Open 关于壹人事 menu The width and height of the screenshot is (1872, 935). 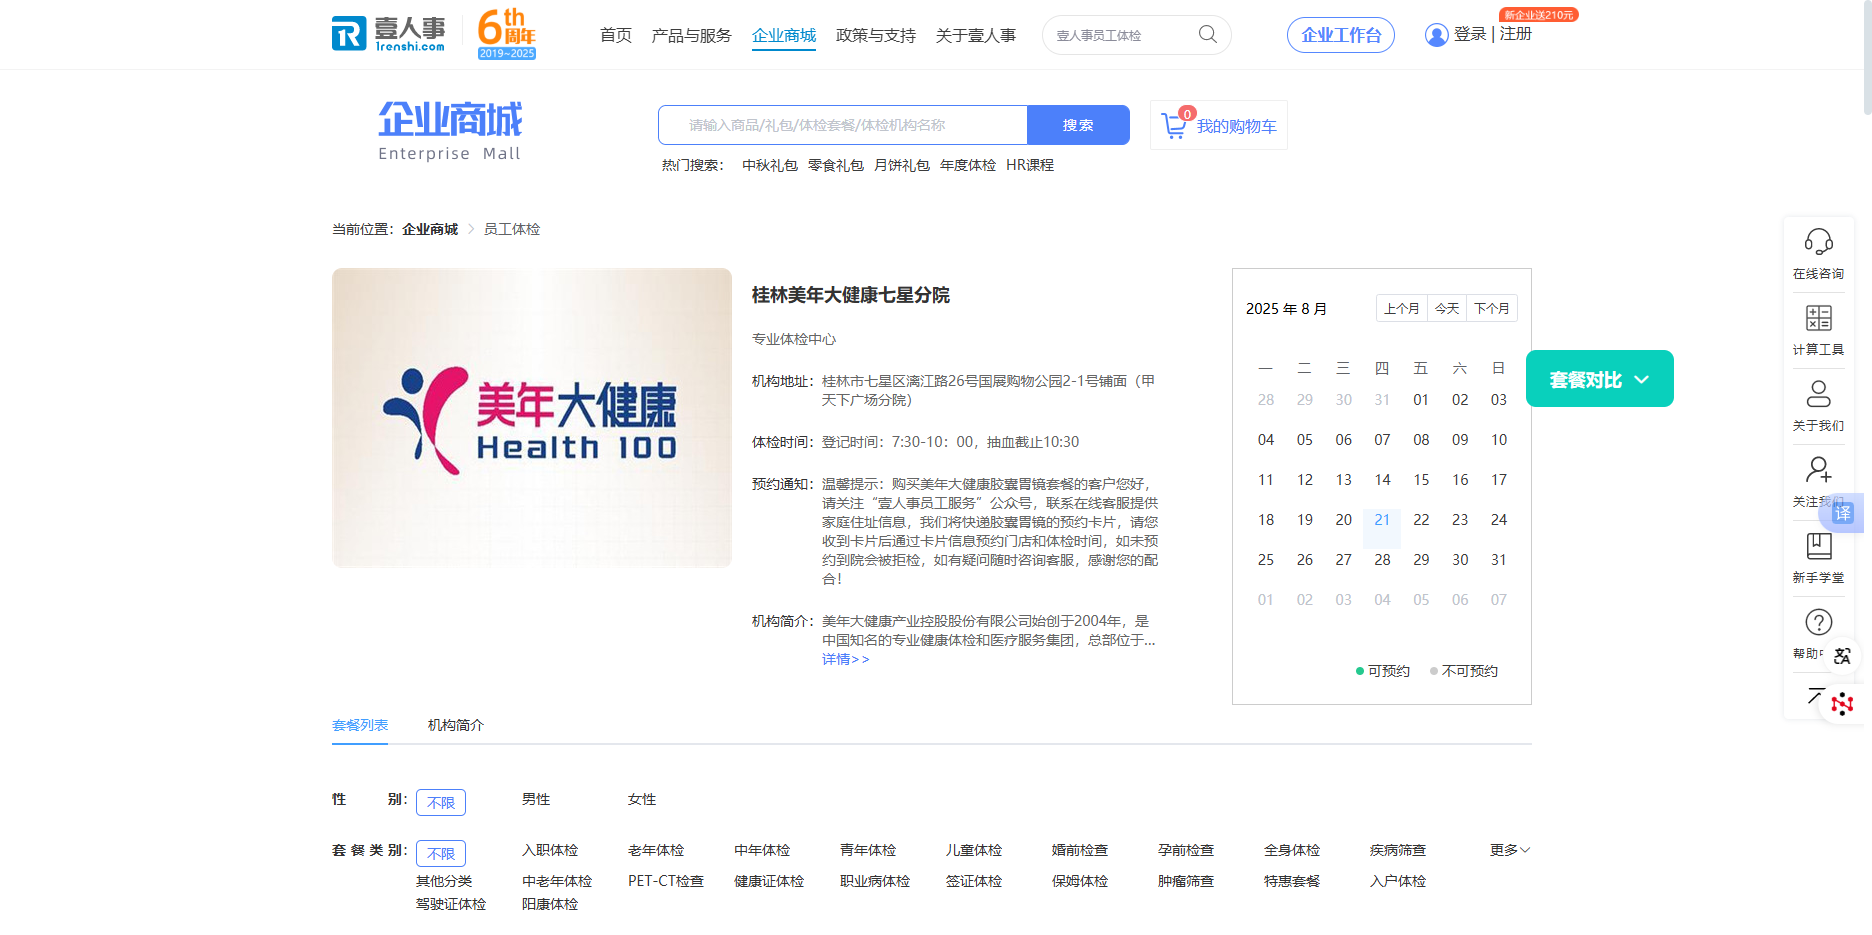(x=976, y=35)
